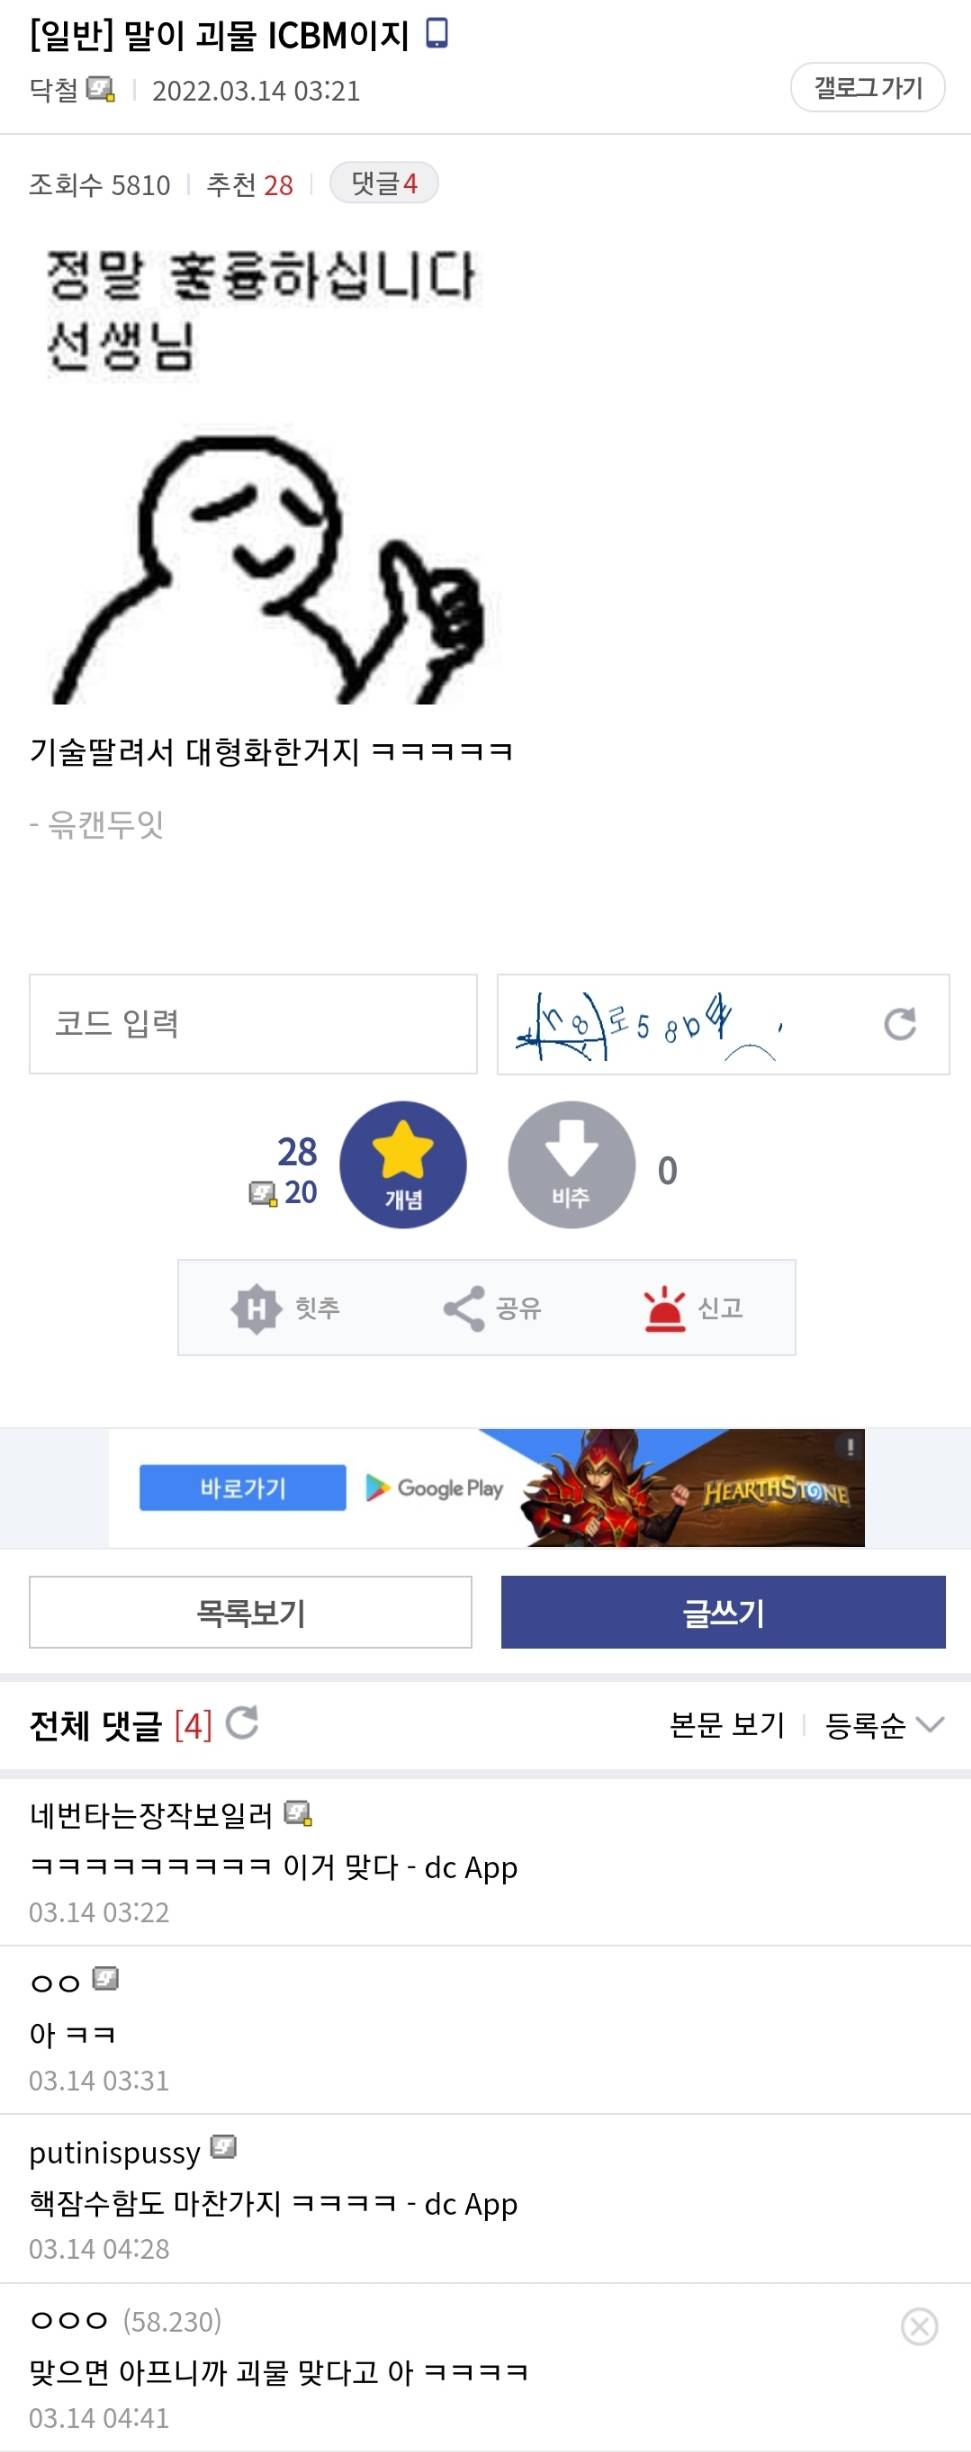Click the 신고 report siren icon
This screenshot has height=2452, width=971.
coord(664,1309)
